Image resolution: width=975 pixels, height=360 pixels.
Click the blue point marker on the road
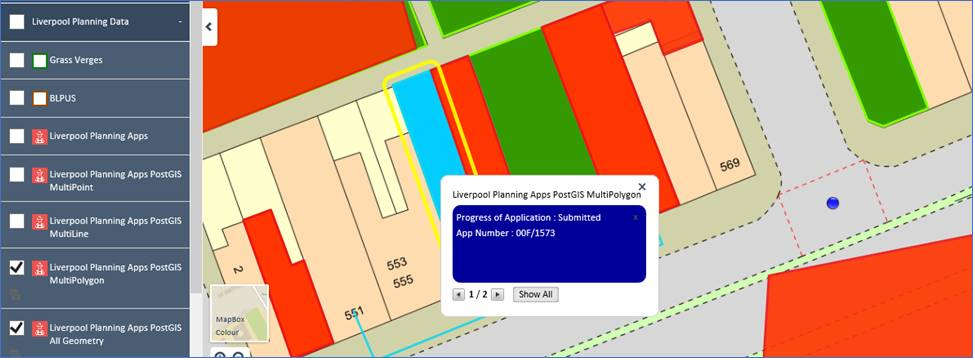coord(833,203)
